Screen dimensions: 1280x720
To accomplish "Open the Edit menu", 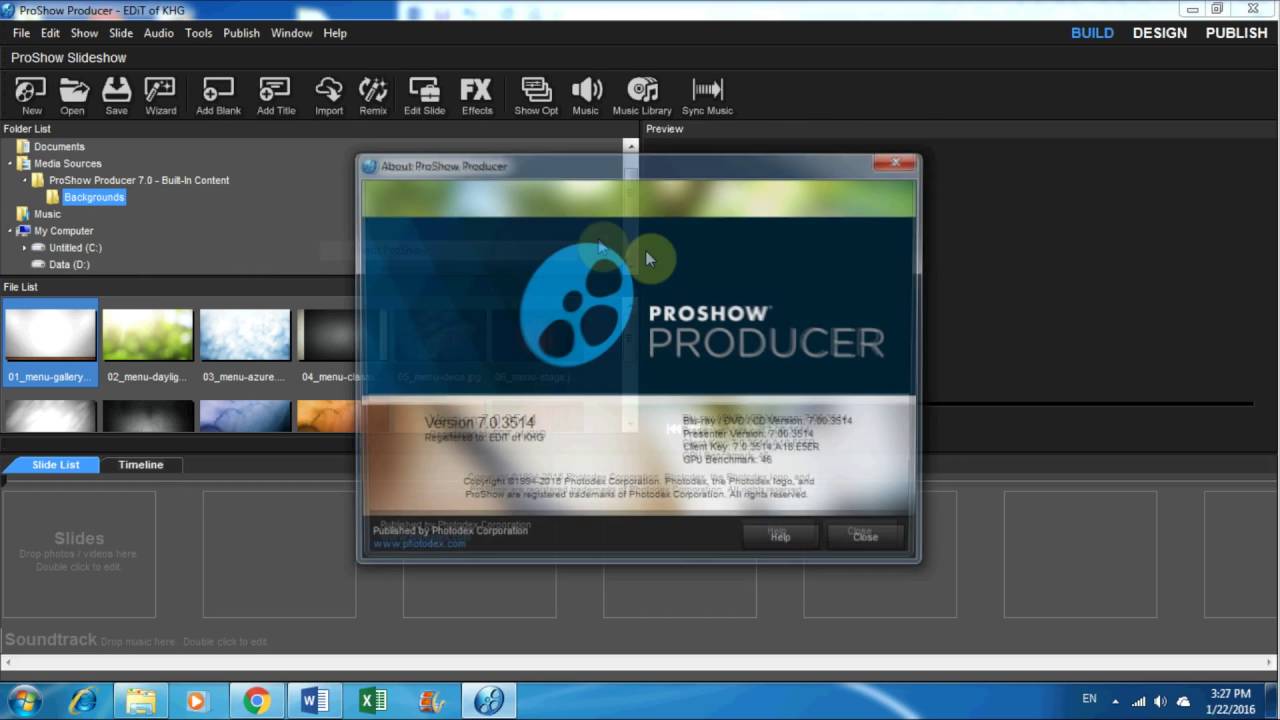I will pyautogui.click(x=50, y=33).
